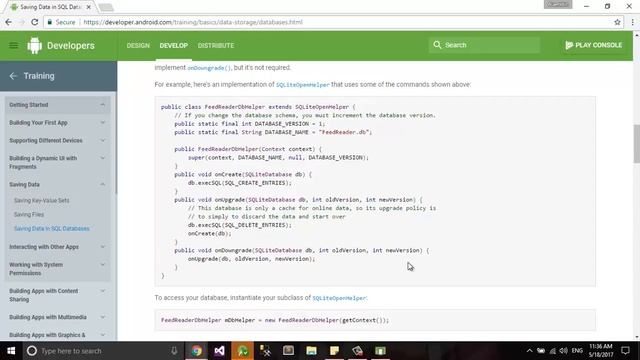Open the DEVELOP tab

coord(173,45)
